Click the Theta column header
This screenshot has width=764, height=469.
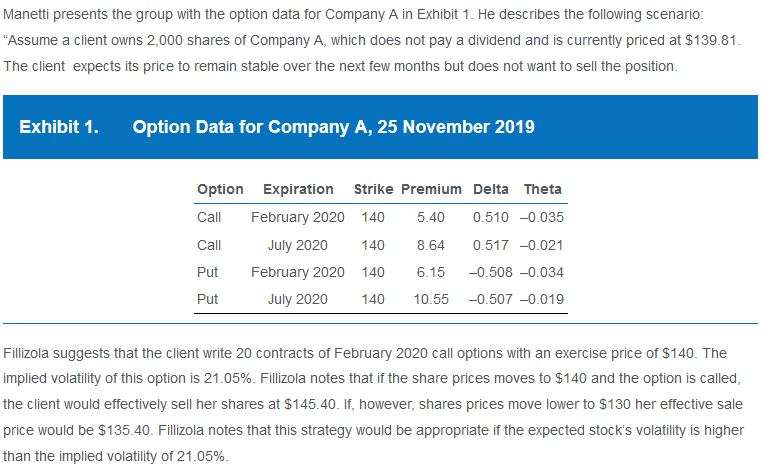(x=543, y=189)
